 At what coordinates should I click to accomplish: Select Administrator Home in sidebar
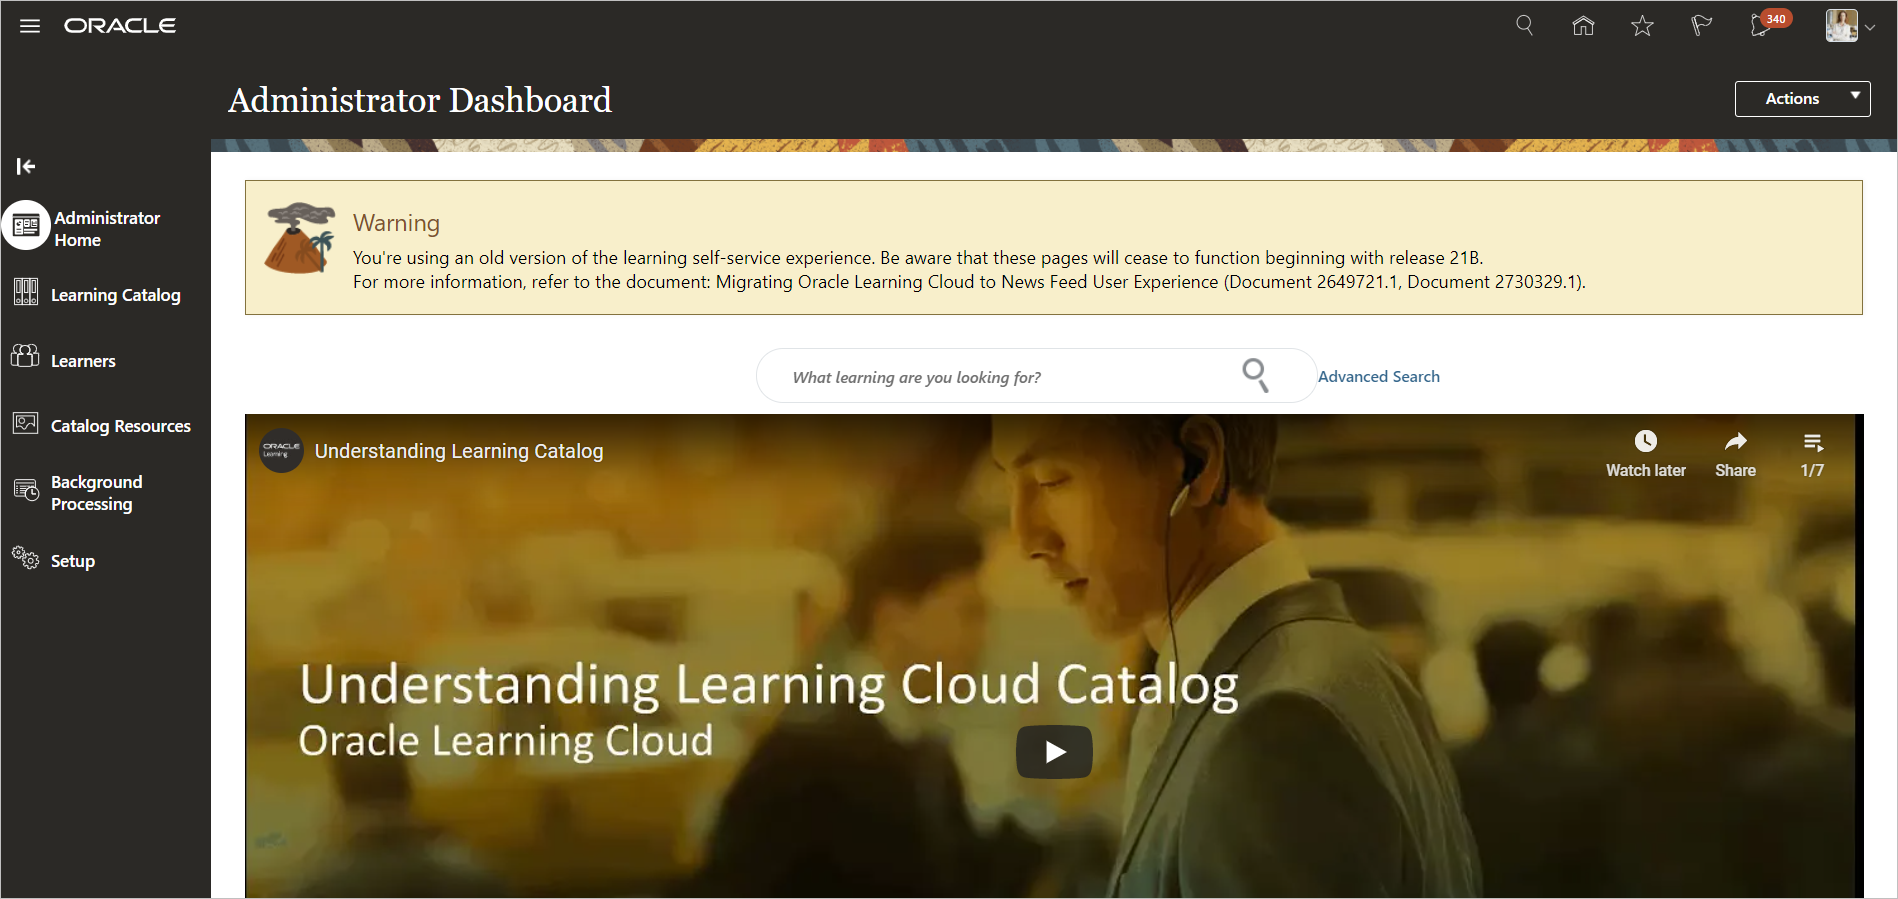(x=105, y=228)
